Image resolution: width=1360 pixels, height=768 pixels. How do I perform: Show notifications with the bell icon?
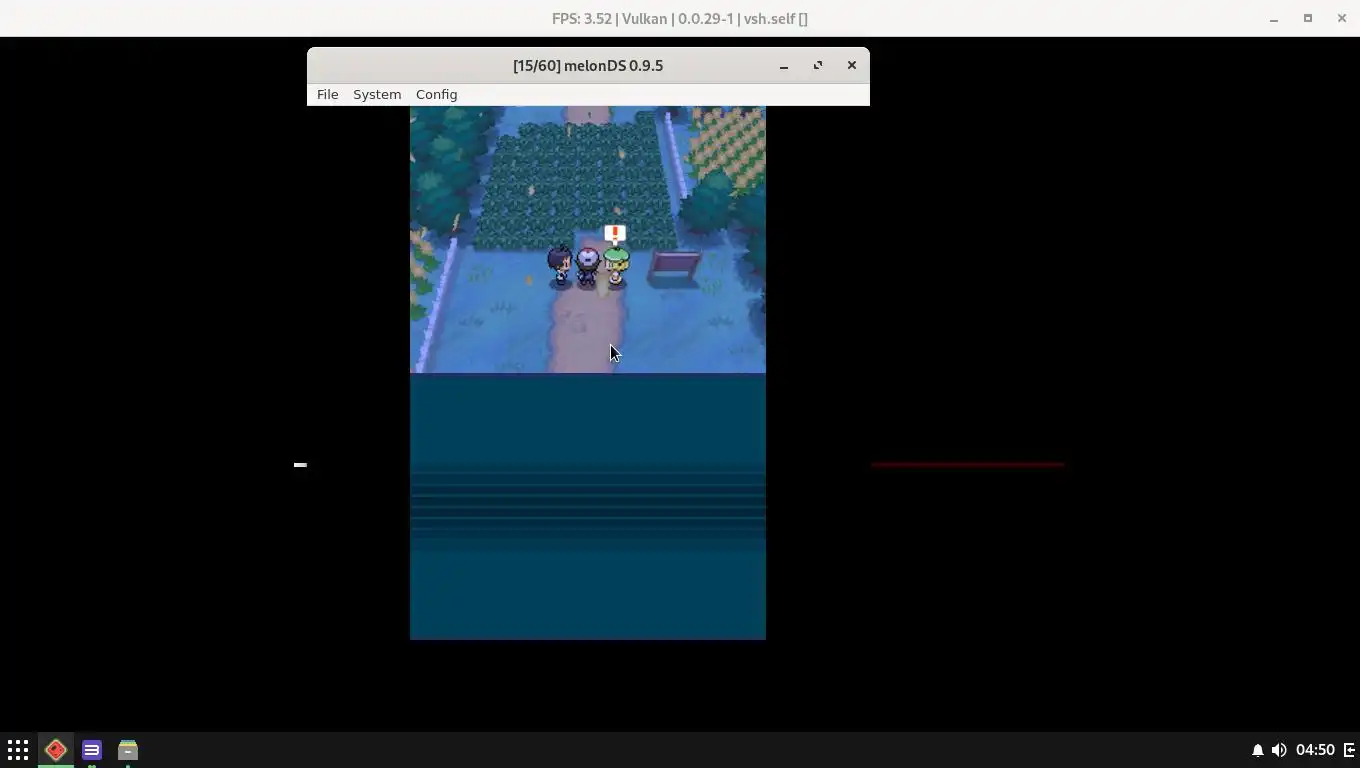click(x=1257, y=750)
